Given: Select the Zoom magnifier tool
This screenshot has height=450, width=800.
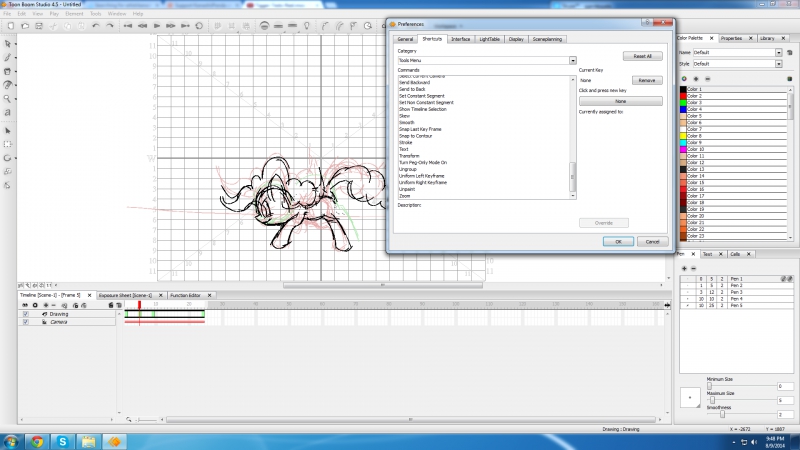Looking at the screenshot, I should pyautogui.click(x=8, y=99).
